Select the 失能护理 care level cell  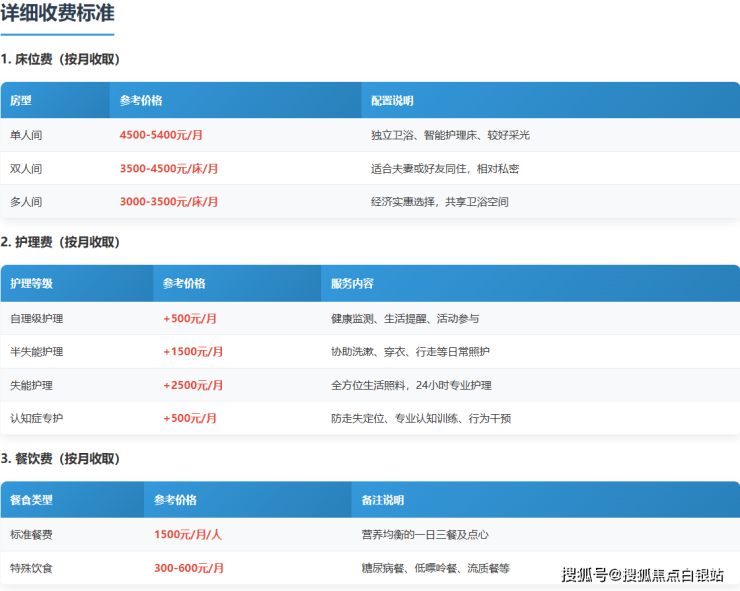31,385
